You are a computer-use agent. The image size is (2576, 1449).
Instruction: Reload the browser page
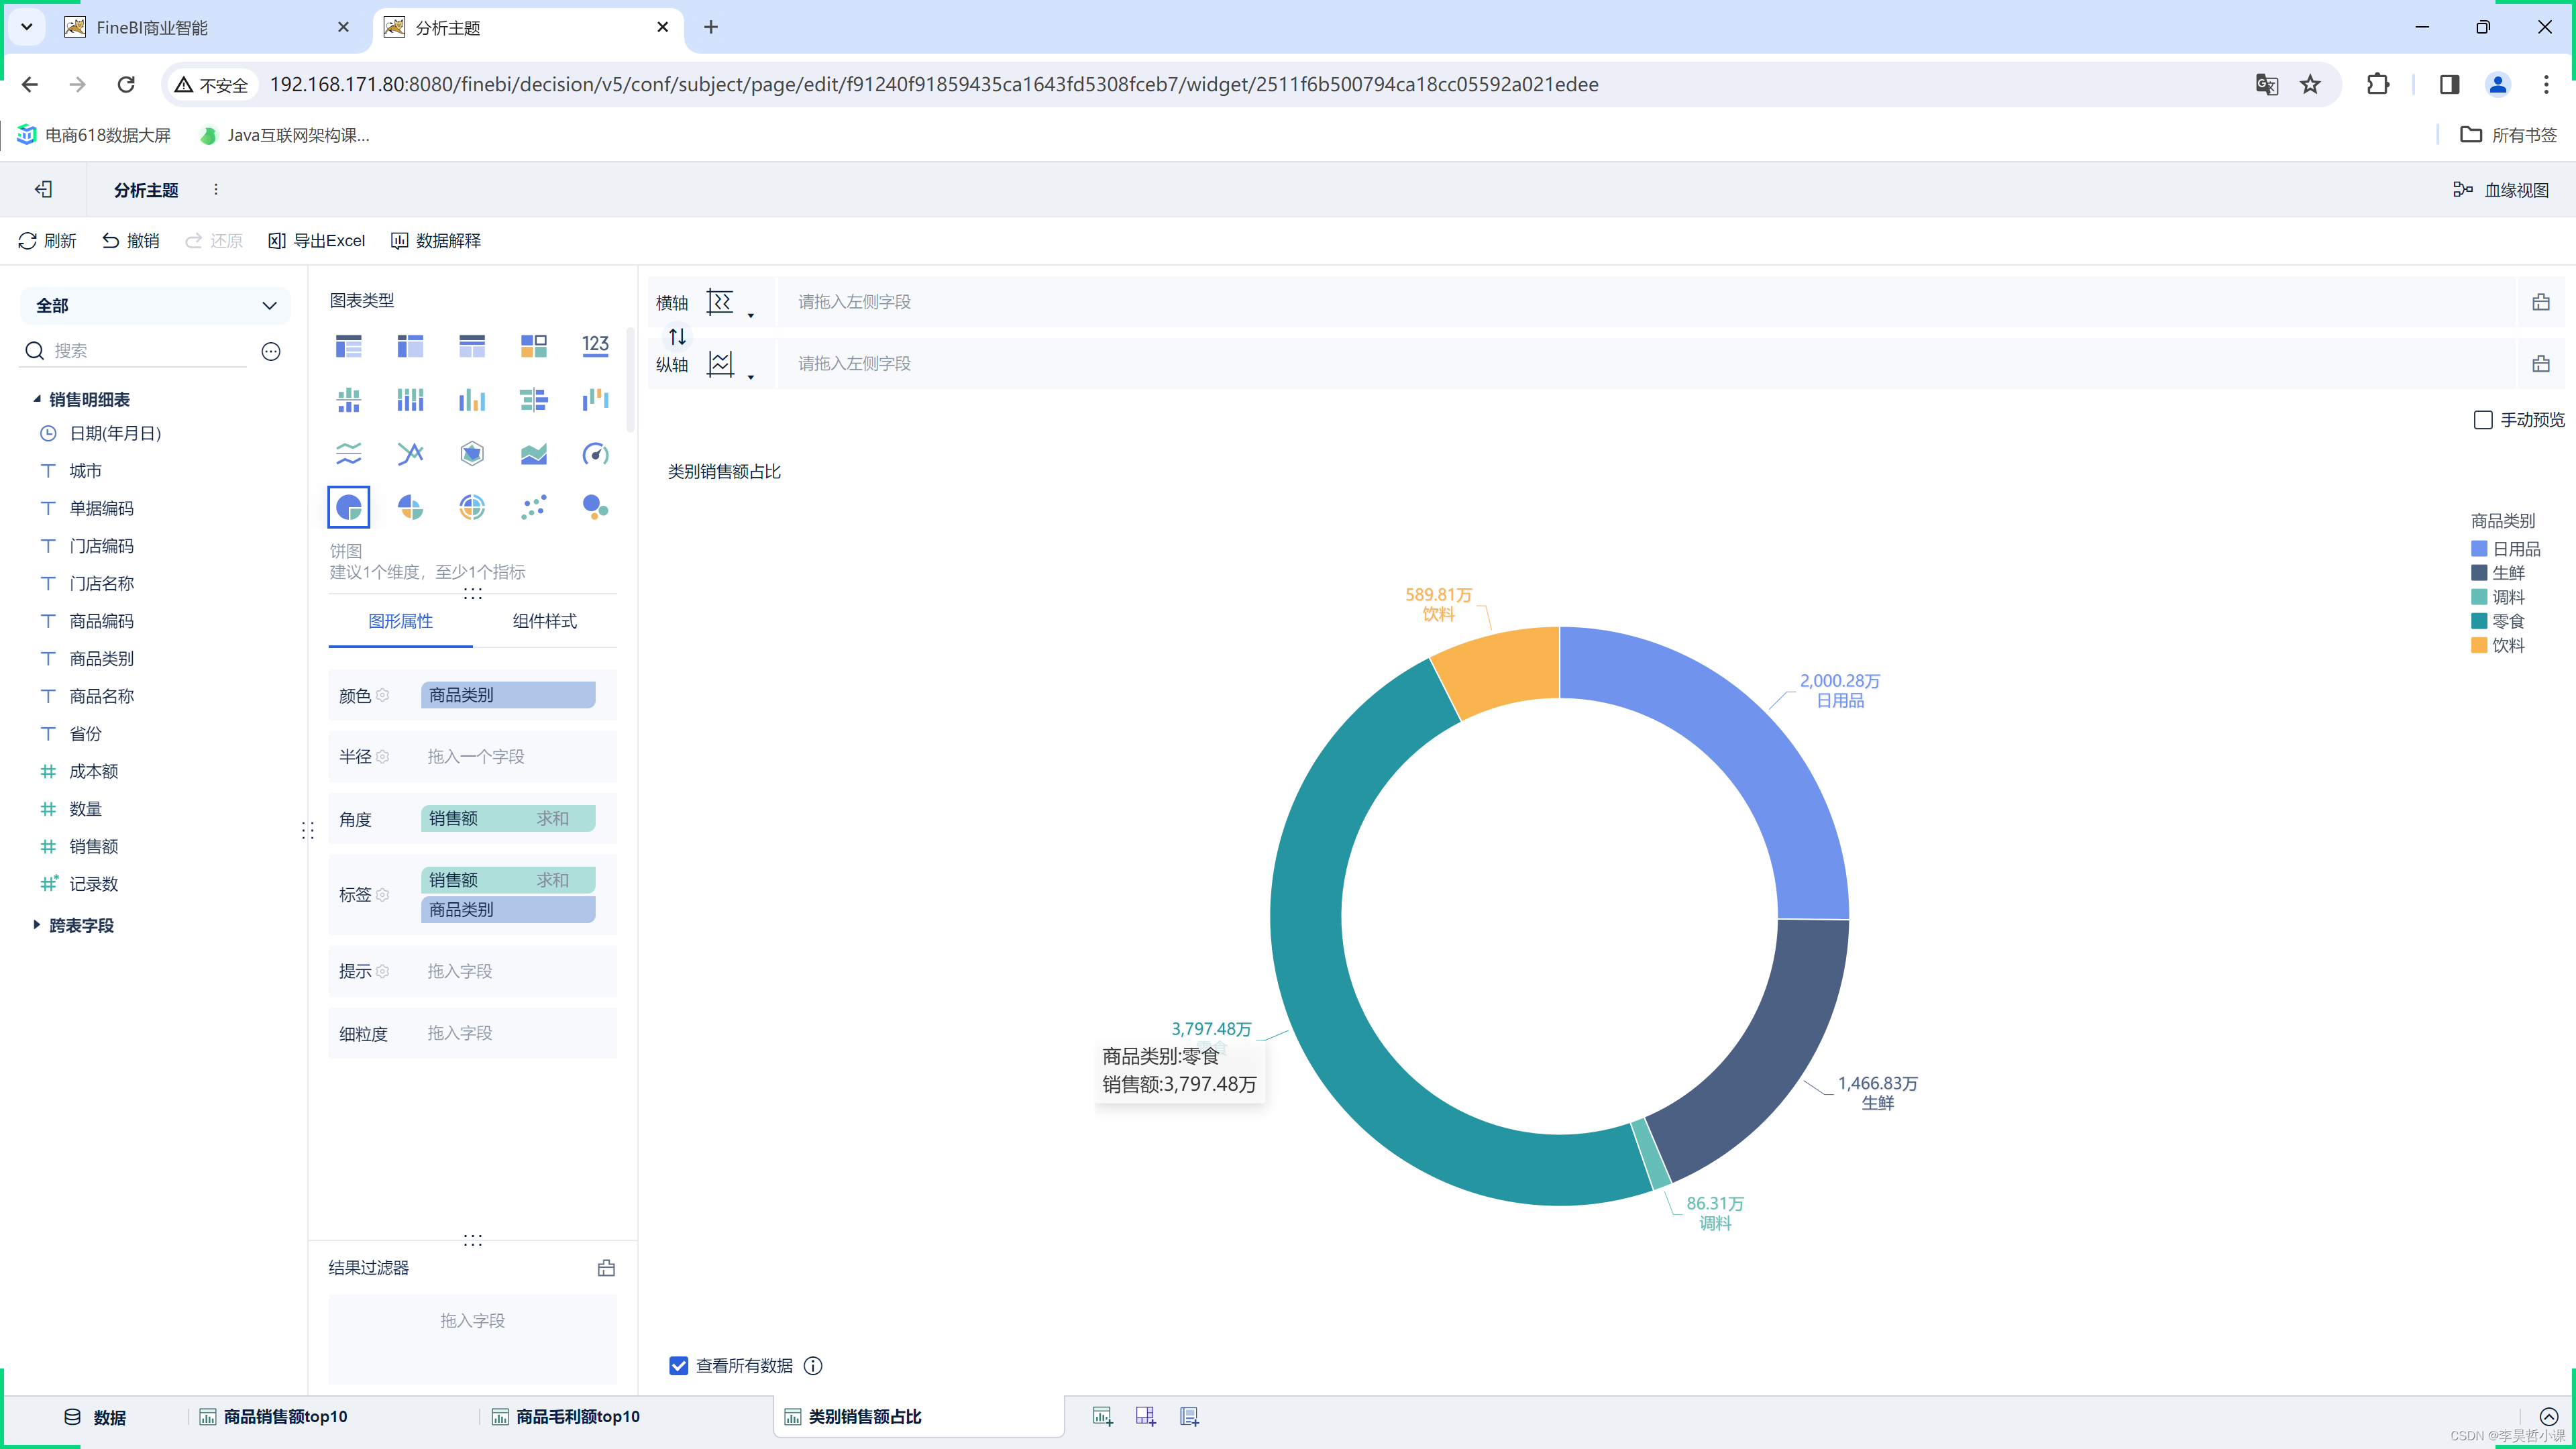click(x=126, y=85)
